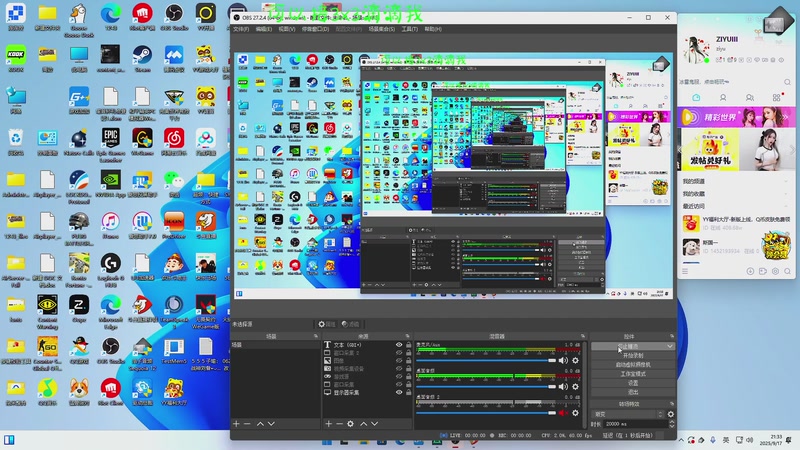Adjust the 桌面音频 volume slider
The image size is (800, 450).
[486, 387]
